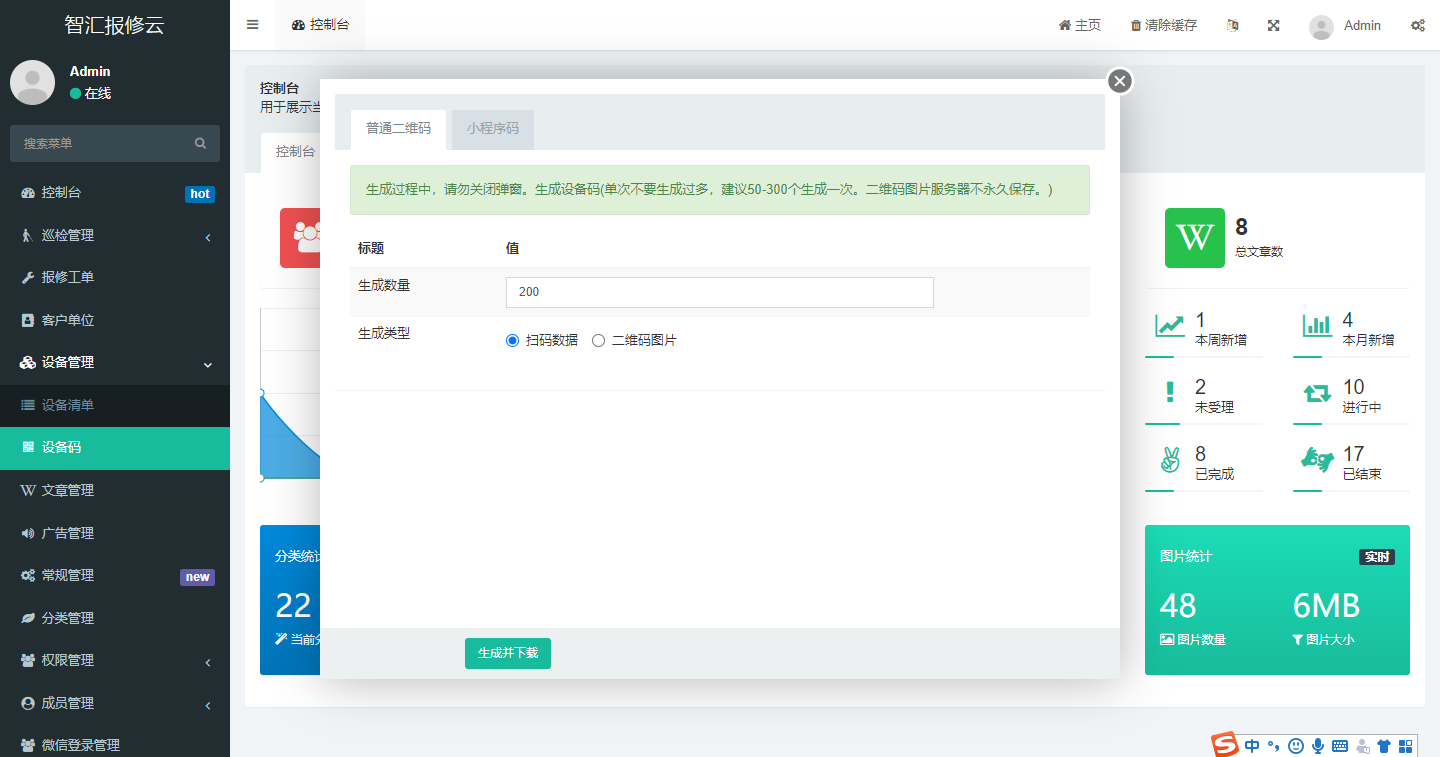Image resolution: width=1440 pixels, height=757 pixels.
Task: Click the green W total articles icon
Action: [x=1194, y=238]
